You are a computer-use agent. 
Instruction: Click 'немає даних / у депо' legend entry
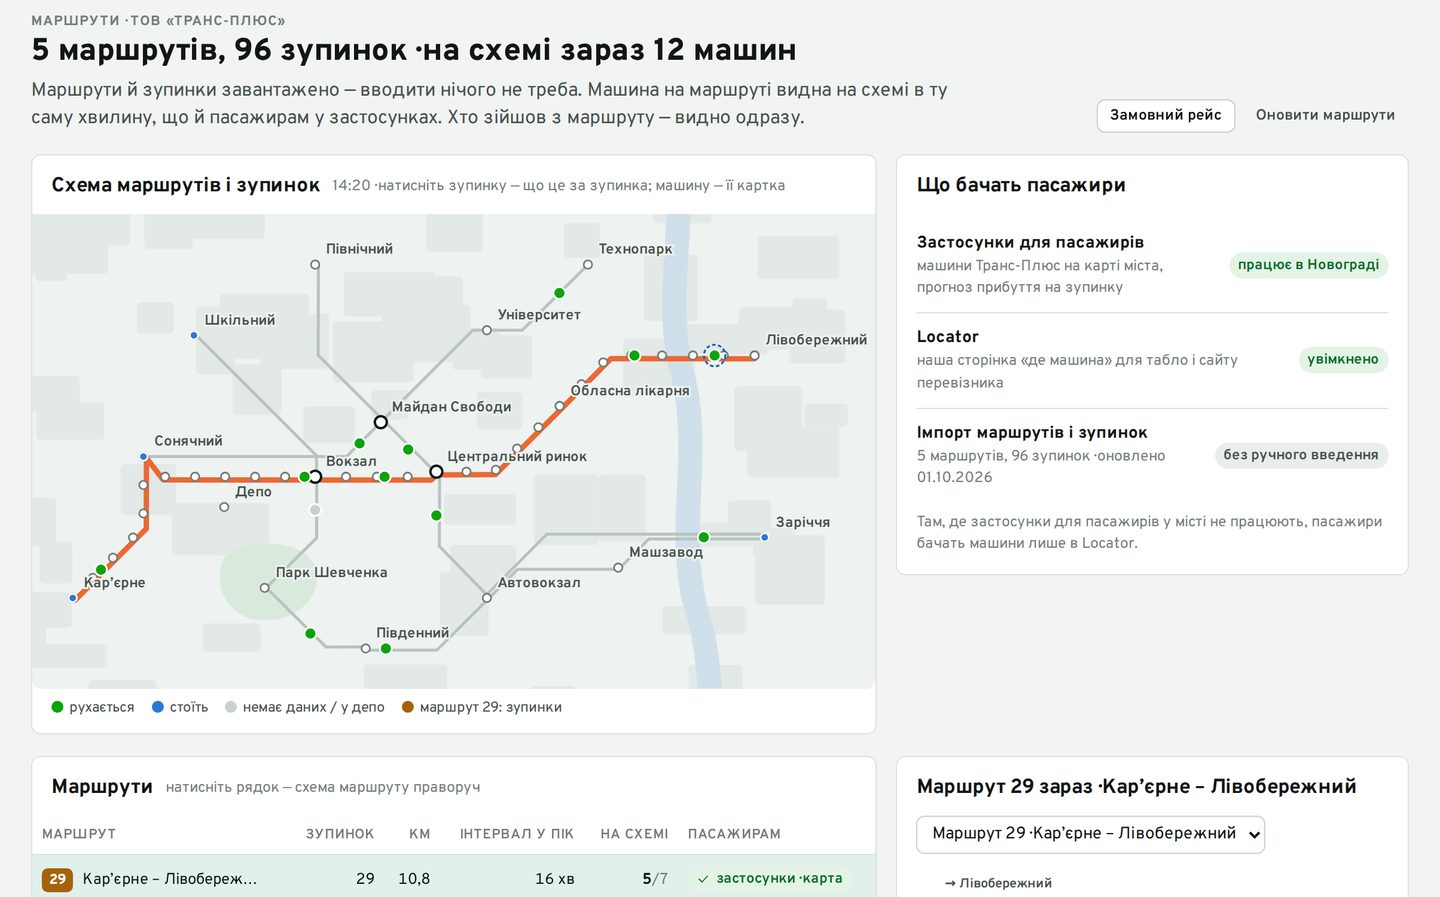pyautogui.click(x=305, y=707)
